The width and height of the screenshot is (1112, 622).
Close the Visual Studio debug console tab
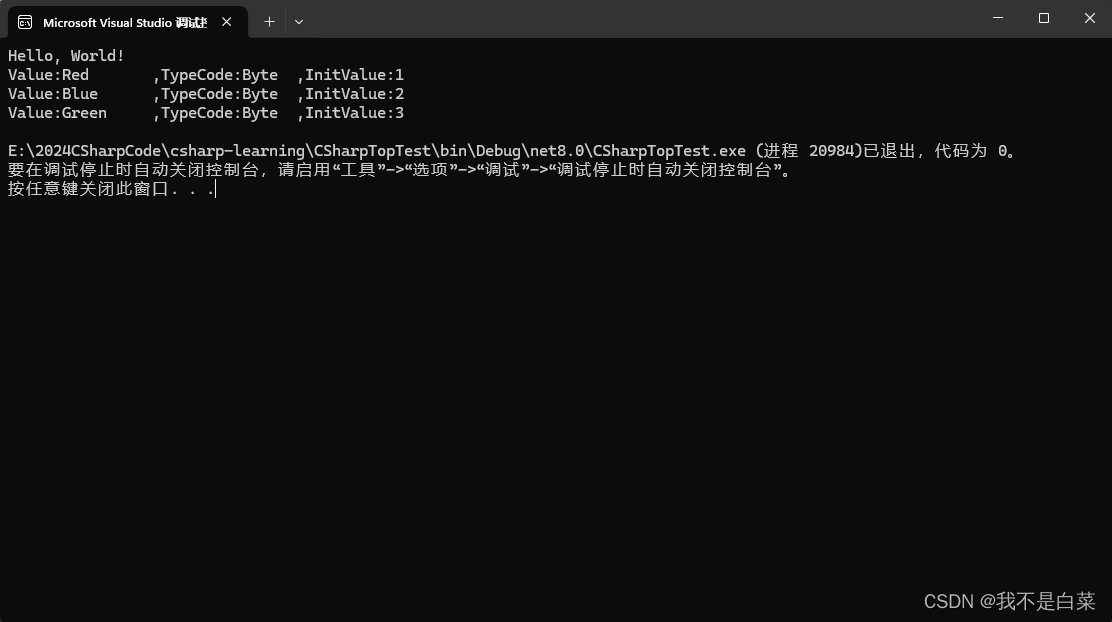click(226, 21)
